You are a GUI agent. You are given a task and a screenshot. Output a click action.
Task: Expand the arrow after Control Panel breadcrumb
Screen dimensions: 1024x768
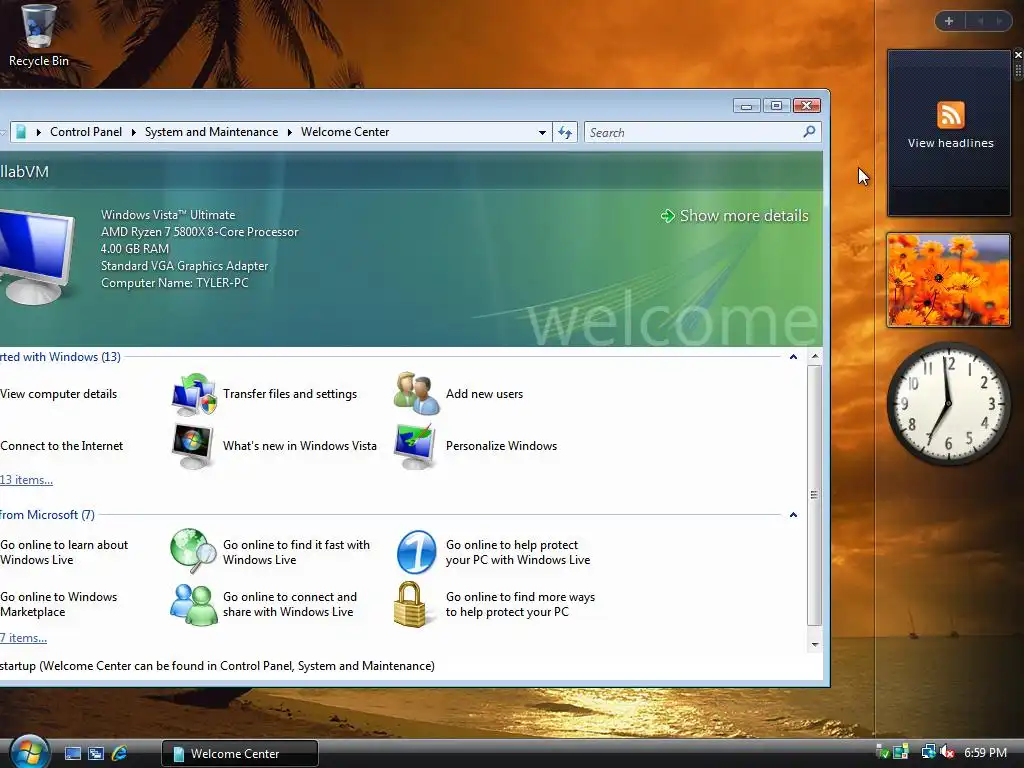click(133, 132)
